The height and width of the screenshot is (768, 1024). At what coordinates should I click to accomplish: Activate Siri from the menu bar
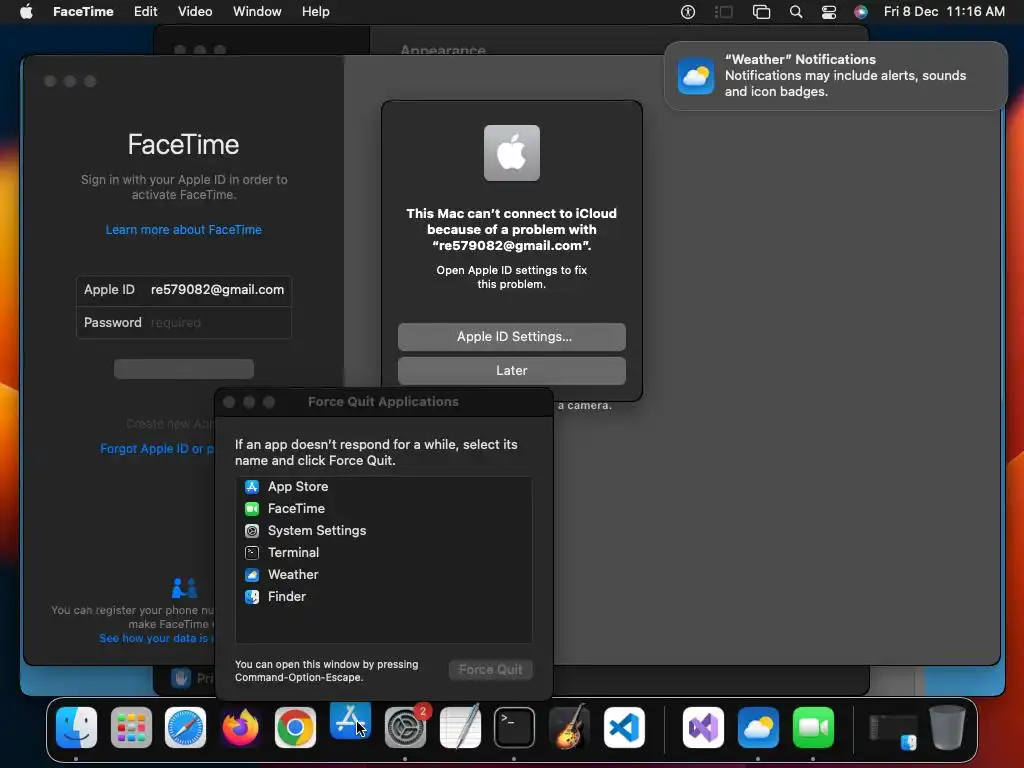[861, 12]
